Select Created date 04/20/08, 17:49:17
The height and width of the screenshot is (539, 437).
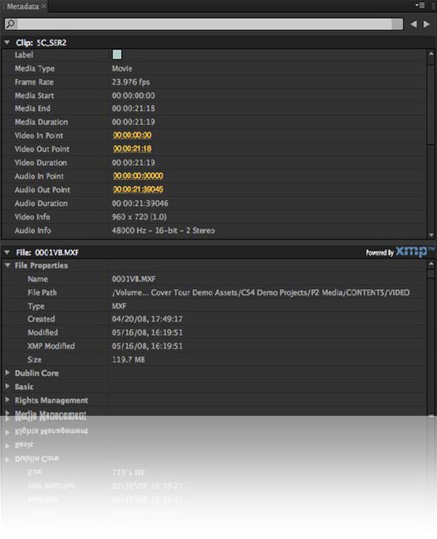click(x=147, y=319)
